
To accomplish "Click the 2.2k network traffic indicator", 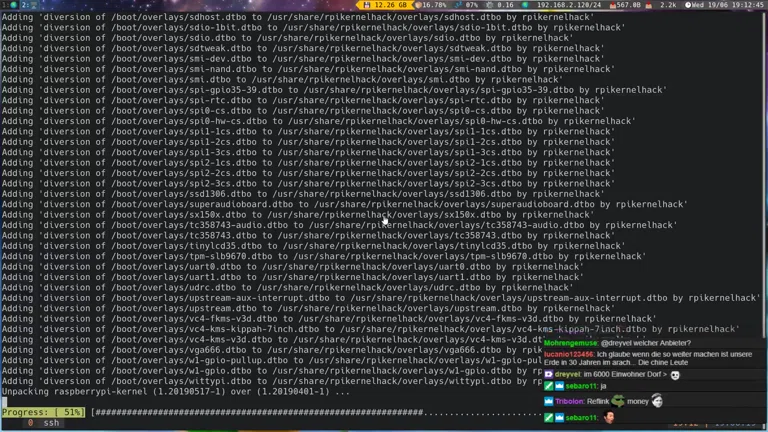I will click(662, 5).
